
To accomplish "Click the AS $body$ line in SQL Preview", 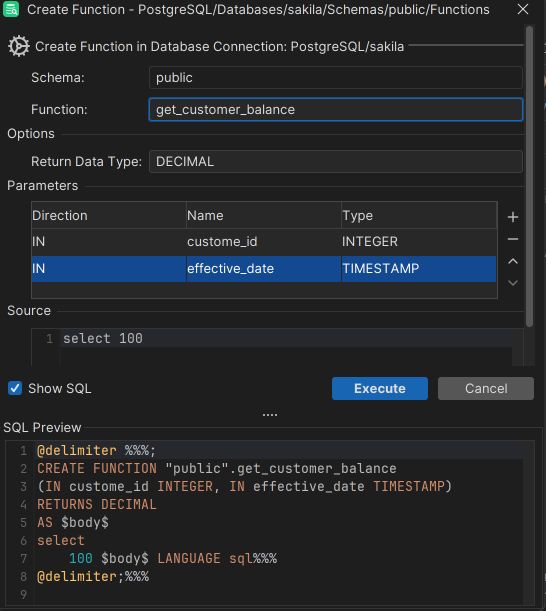I will pos(73,522).
